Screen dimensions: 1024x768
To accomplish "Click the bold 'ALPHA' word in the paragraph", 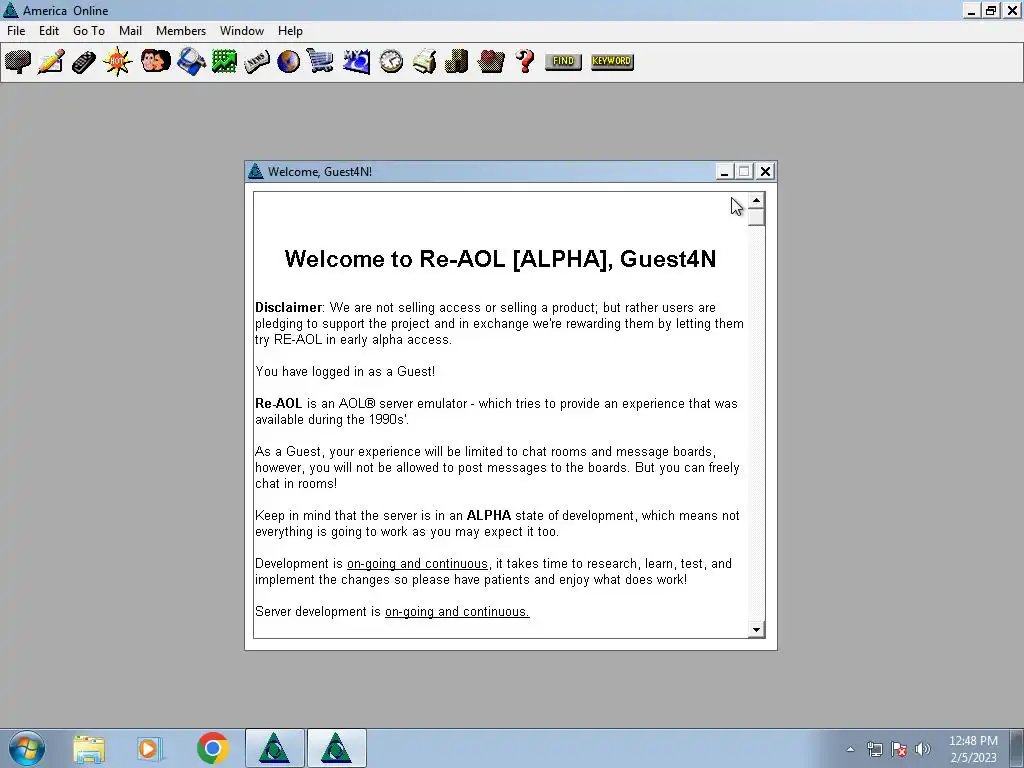I will [x=488, y=515].
